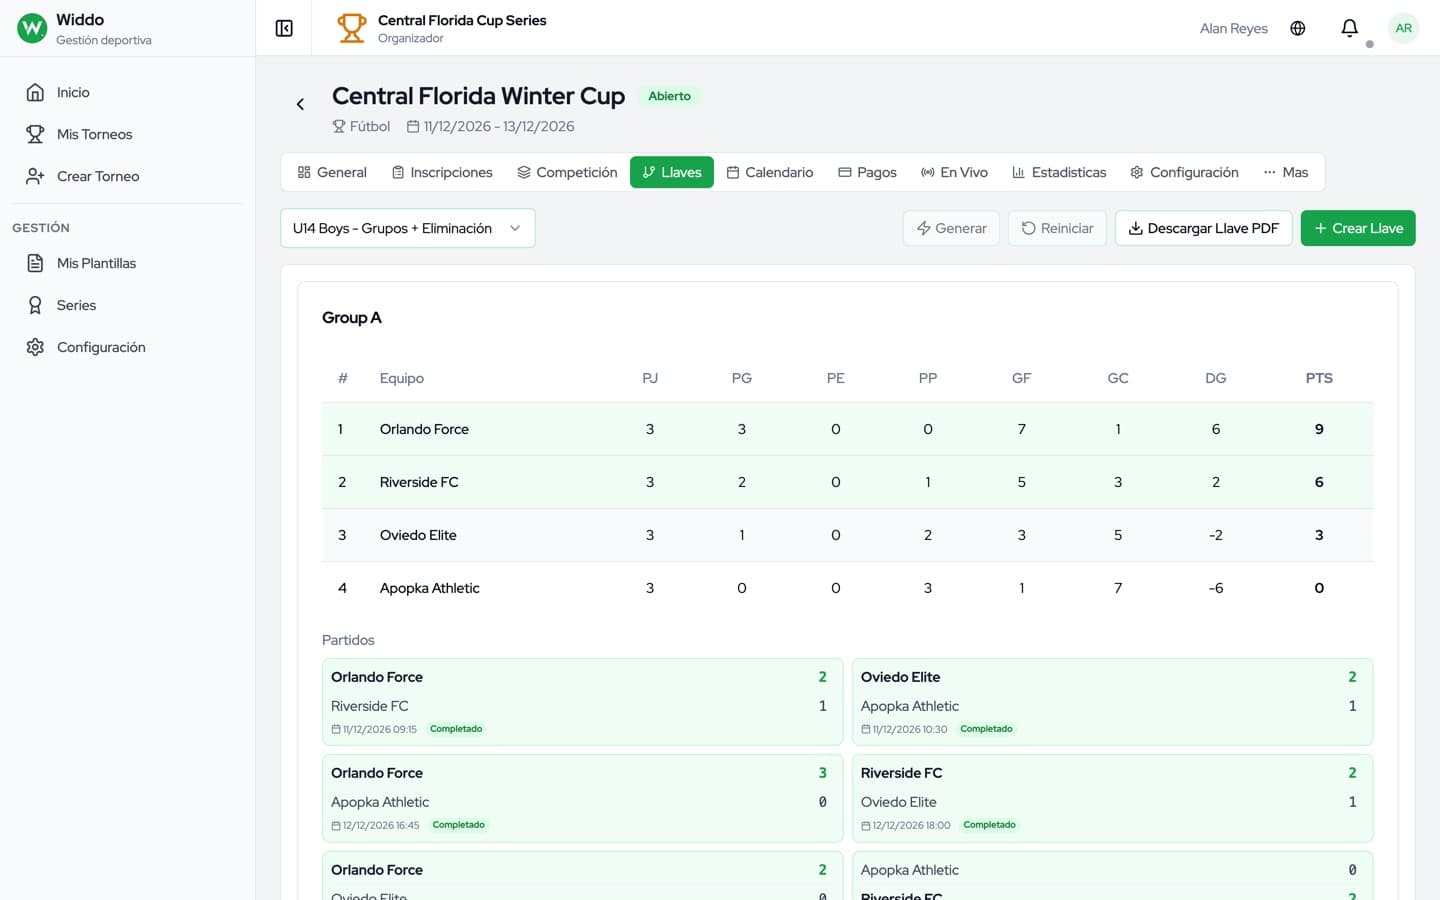Open Series in the sidebar

[x=127, y=305]
